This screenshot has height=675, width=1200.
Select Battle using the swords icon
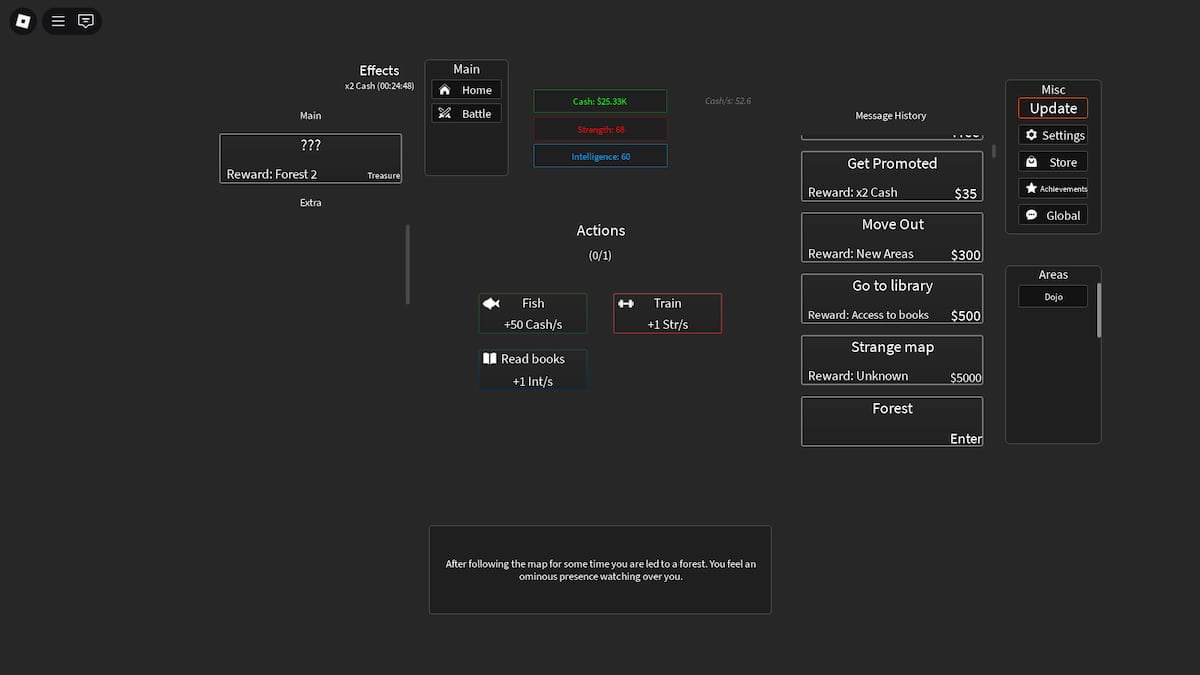pos(443,112)
